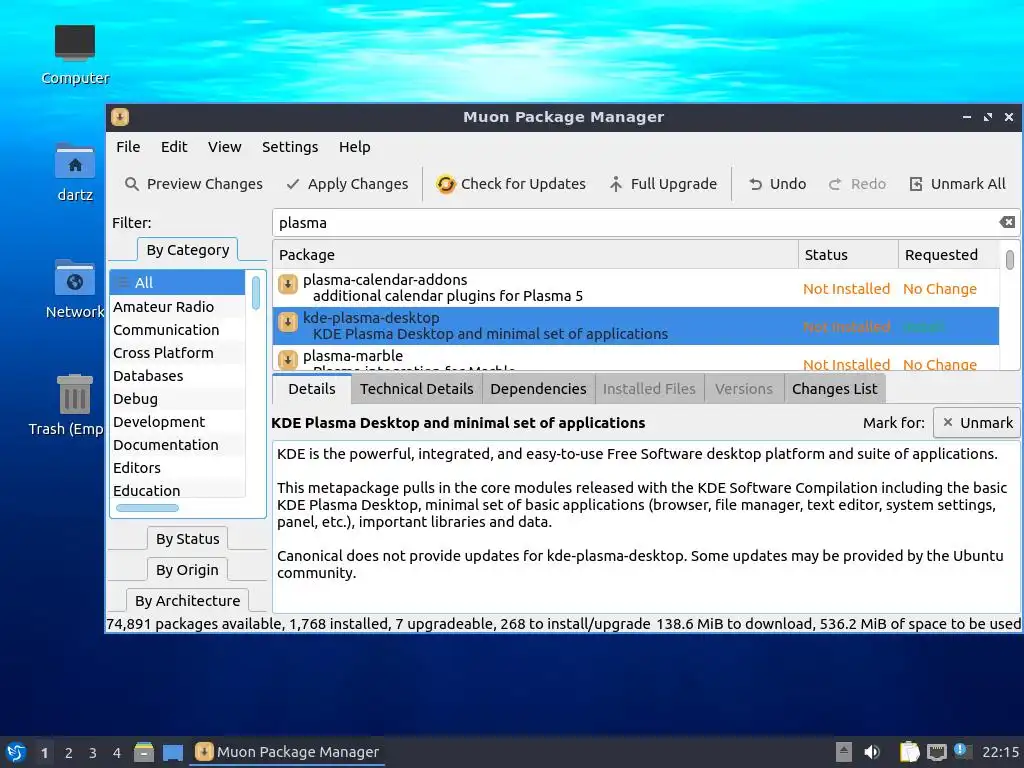Select Debug category
This screenshot has width=1024, height=768.
pyautogui.click(x=178, y=399)
